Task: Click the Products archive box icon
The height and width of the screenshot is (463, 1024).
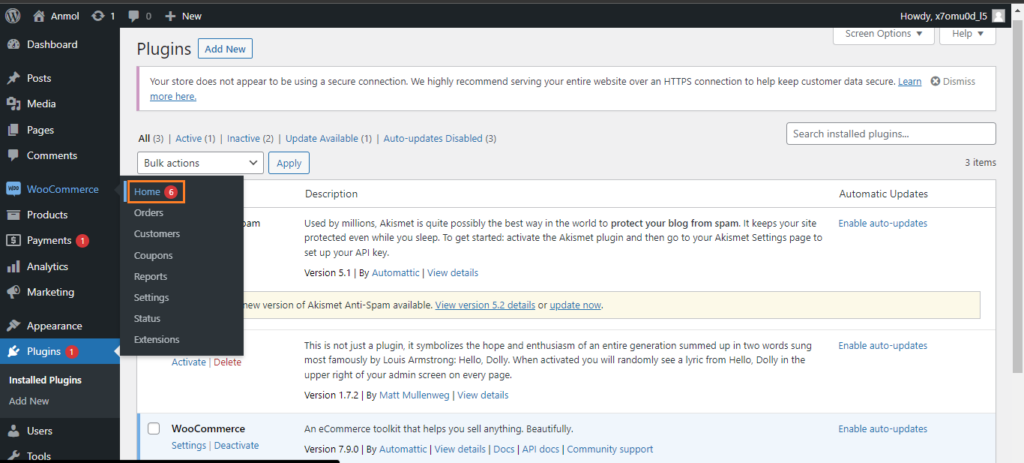Action: pyautogui.click(x=13, y=215)
